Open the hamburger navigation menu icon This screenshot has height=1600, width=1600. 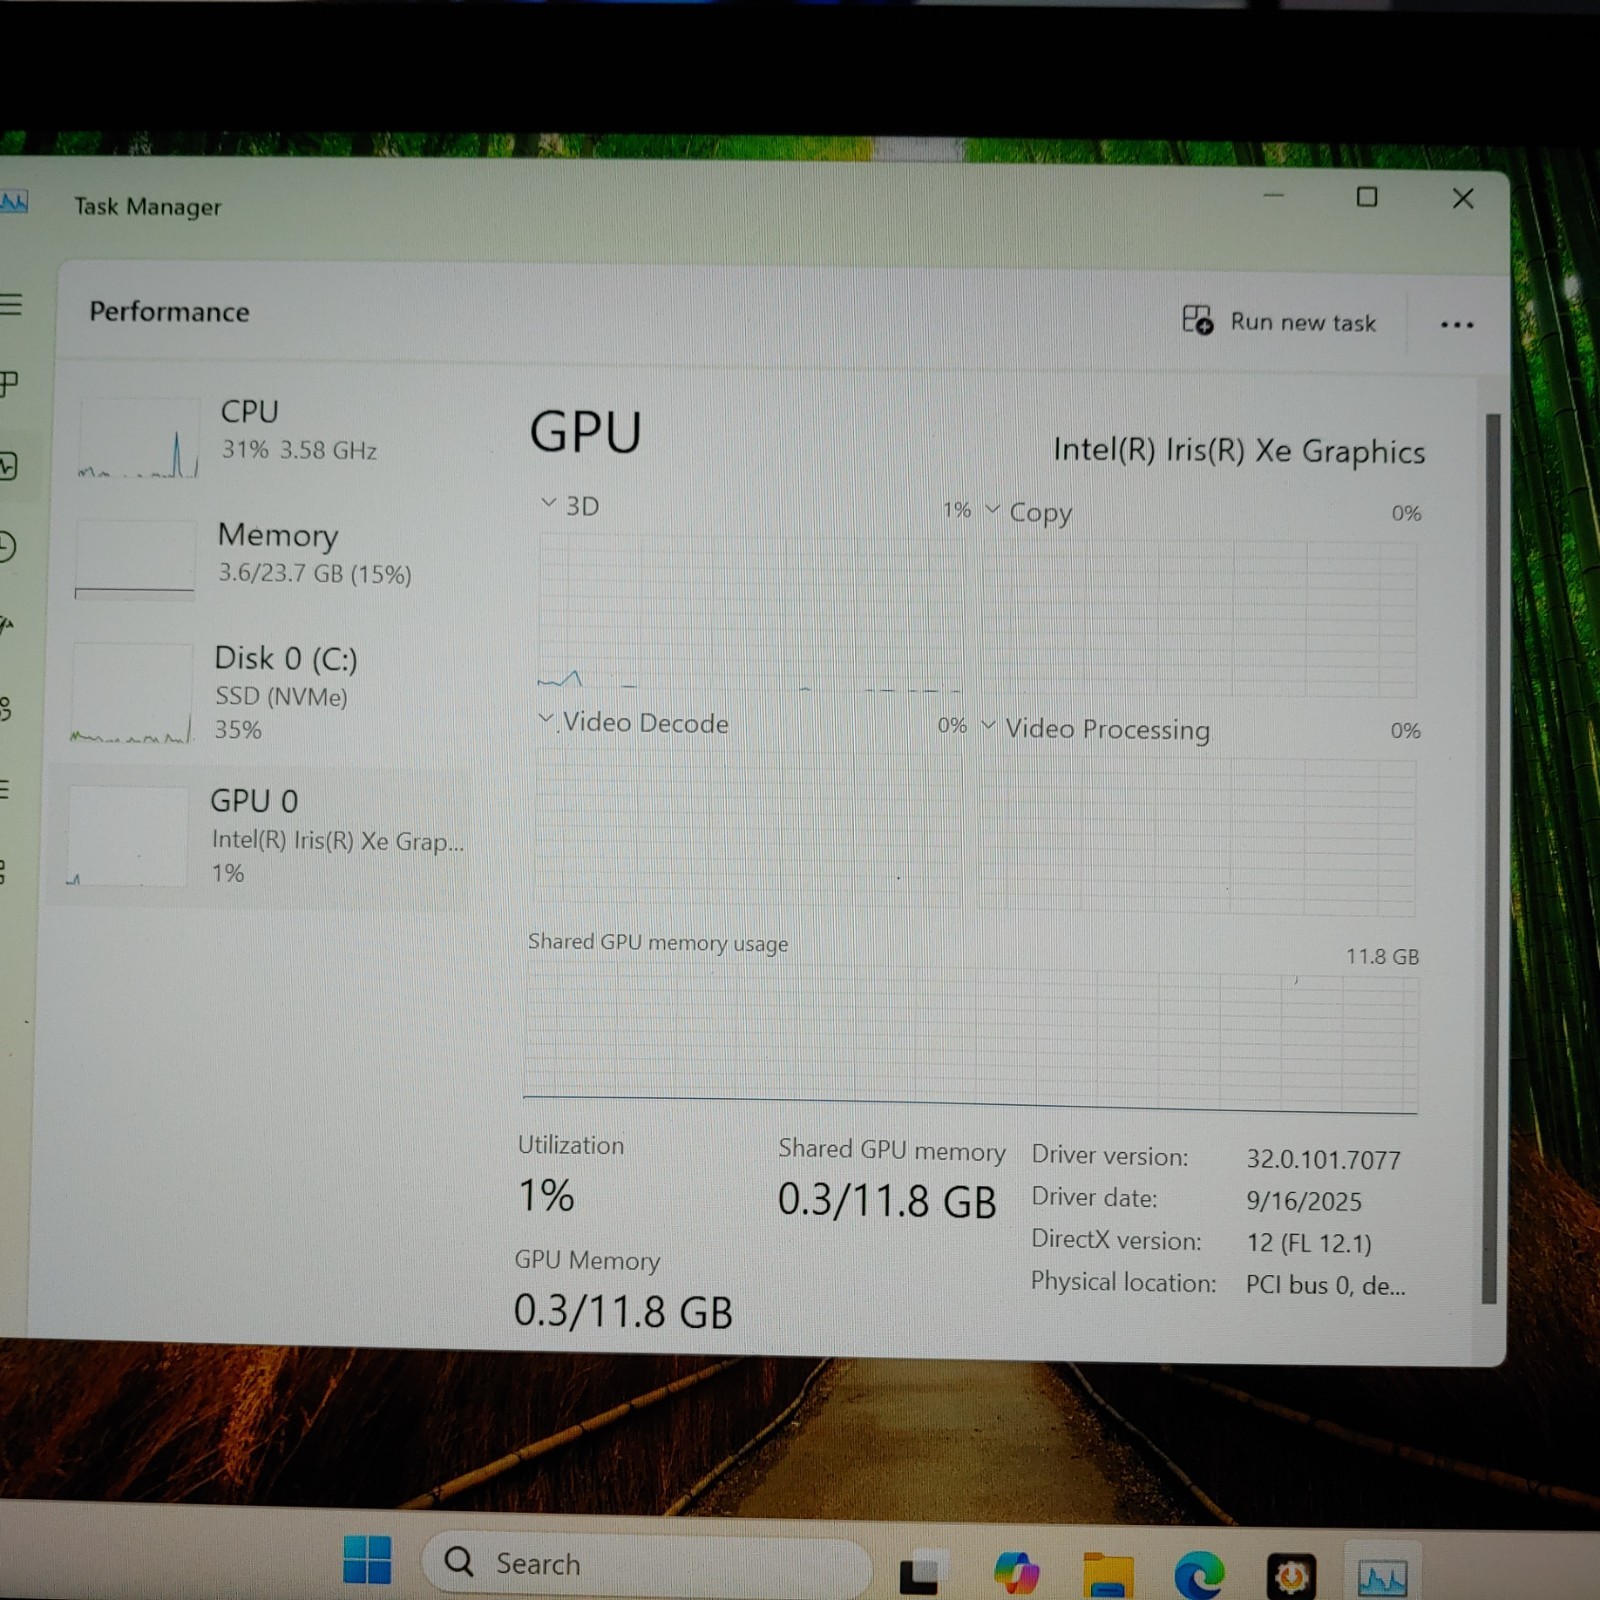(10, 304)
